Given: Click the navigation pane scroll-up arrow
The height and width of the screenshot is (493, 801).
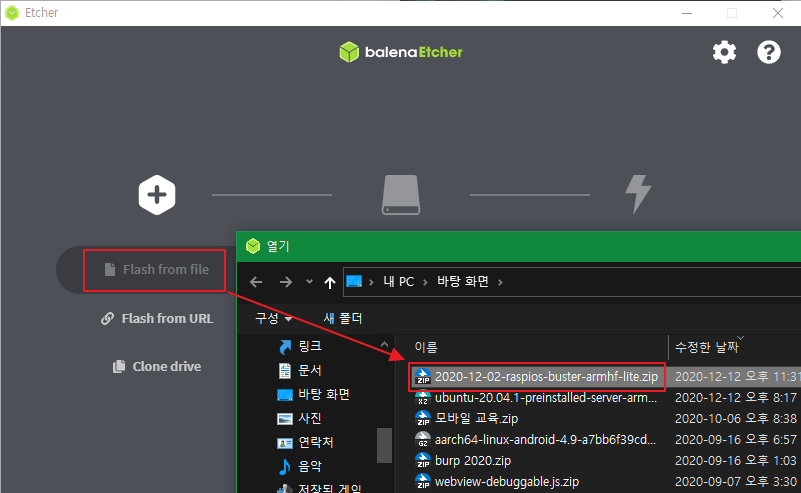Looking at the screenshot, I should click(x=384, y=345).
